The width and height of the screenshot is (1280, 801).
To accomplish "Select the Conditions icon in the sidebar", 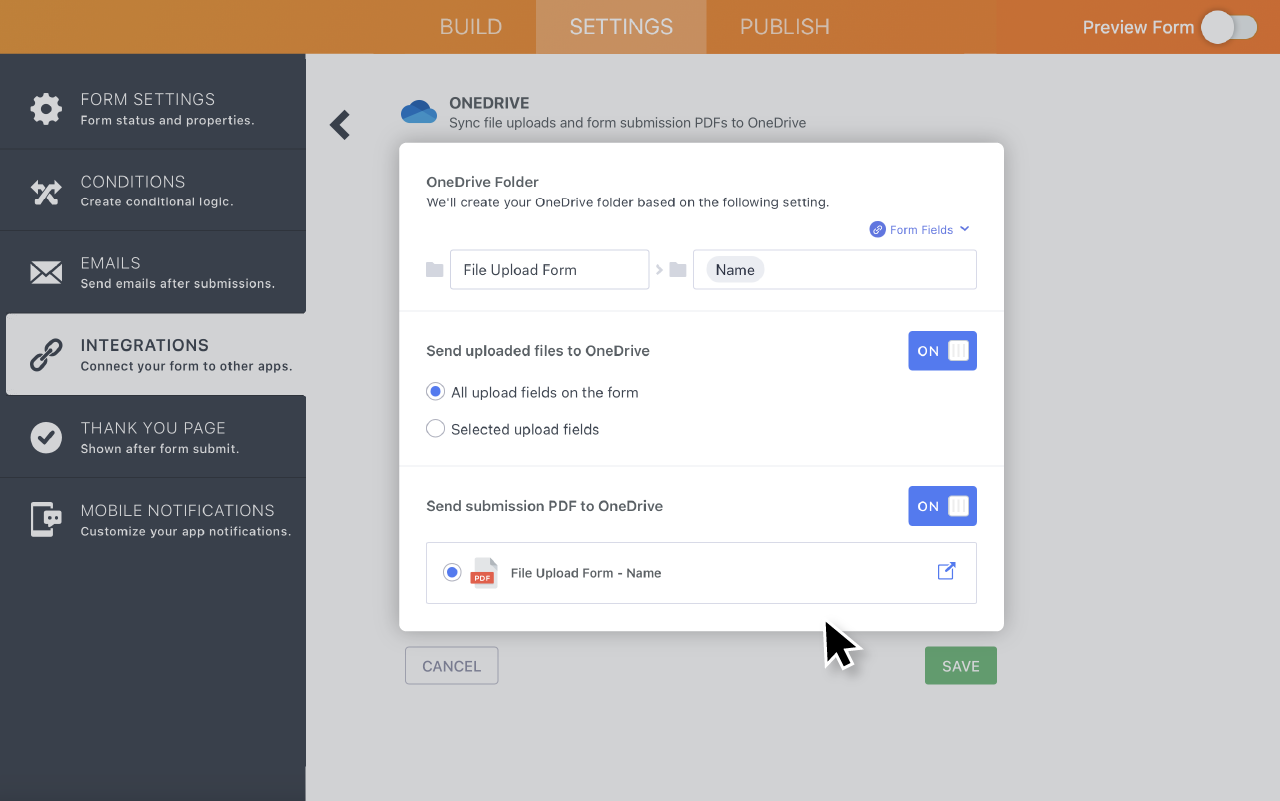I will 46,190.
